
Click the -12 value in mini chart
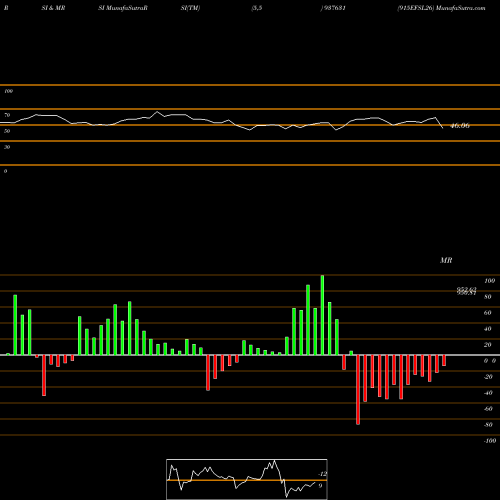pos(322,474)
